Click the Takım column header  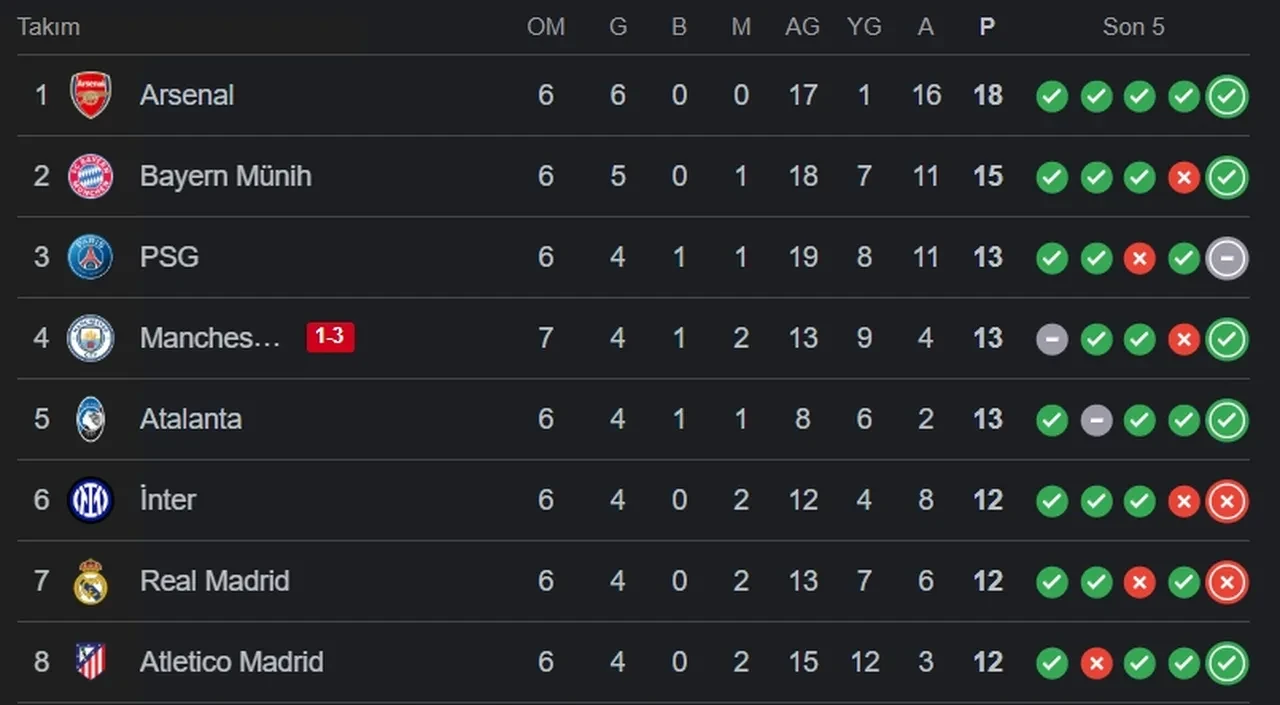(48, 27)
